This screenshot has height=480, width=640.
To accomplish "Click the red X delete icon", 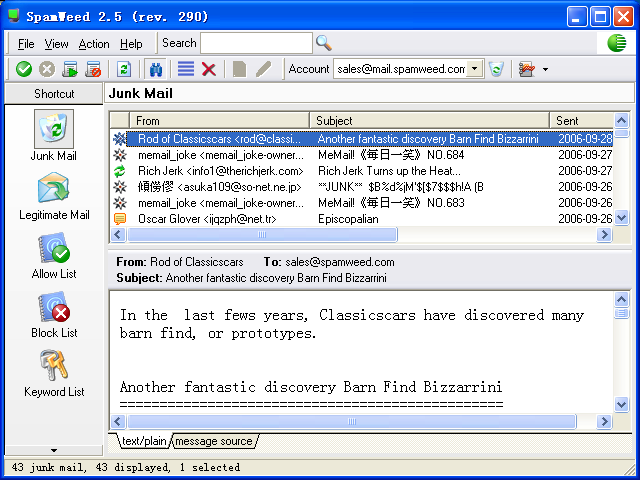I will click(209, 69).
